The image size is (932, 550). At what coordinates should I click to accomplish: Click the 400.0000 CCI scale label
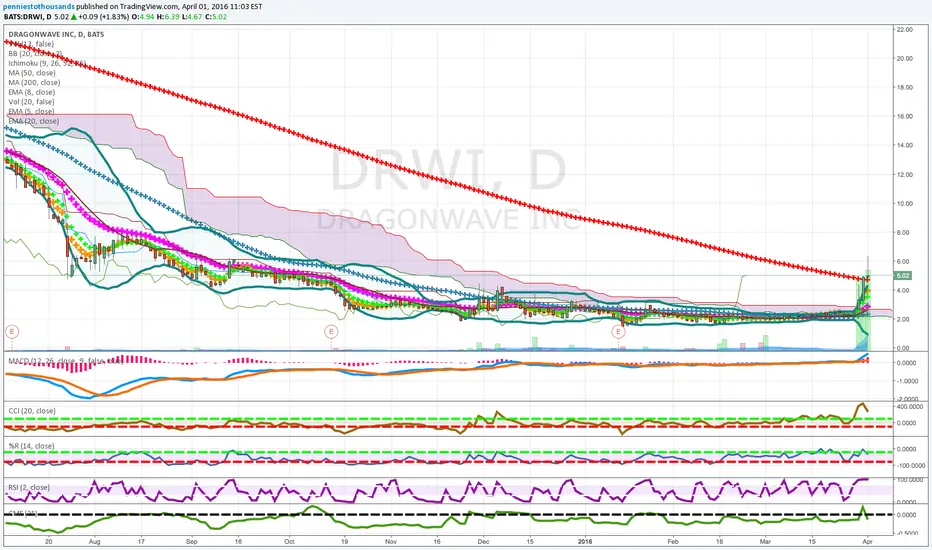(911, 406)
